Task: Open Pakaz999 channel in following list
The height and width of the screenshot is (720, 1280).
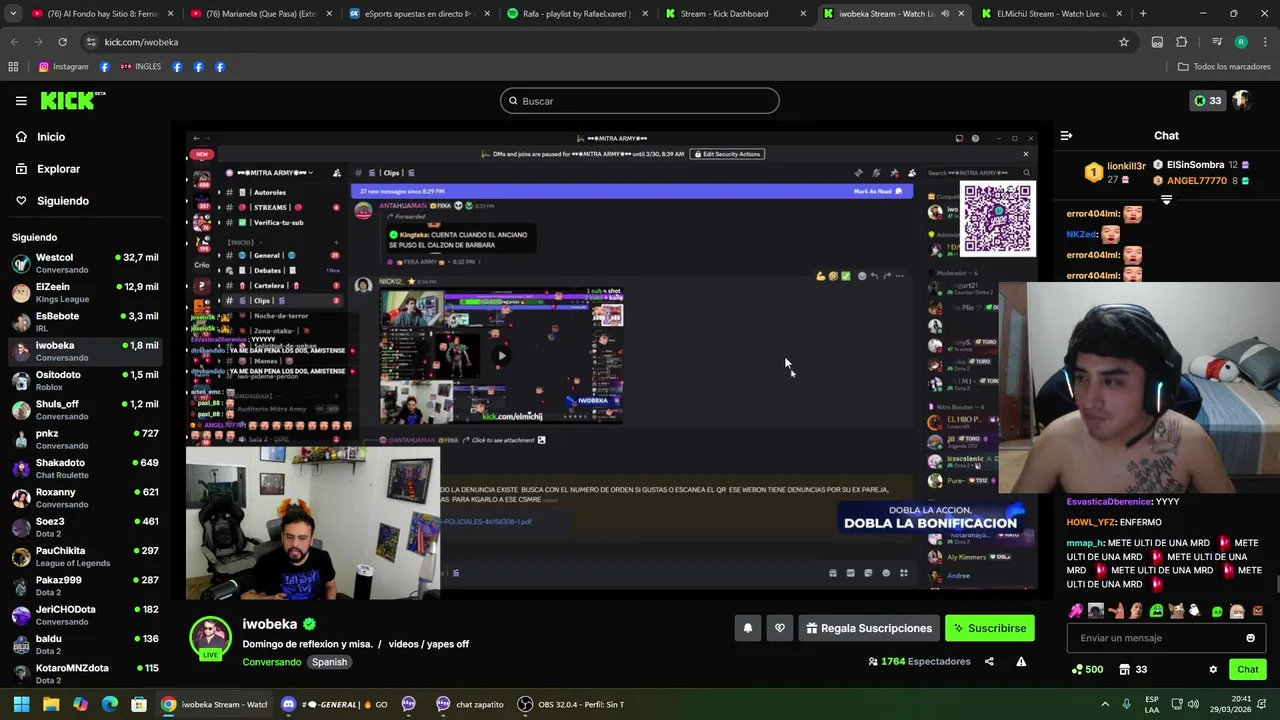Action: pyautogui.click(x=85, y=586)
